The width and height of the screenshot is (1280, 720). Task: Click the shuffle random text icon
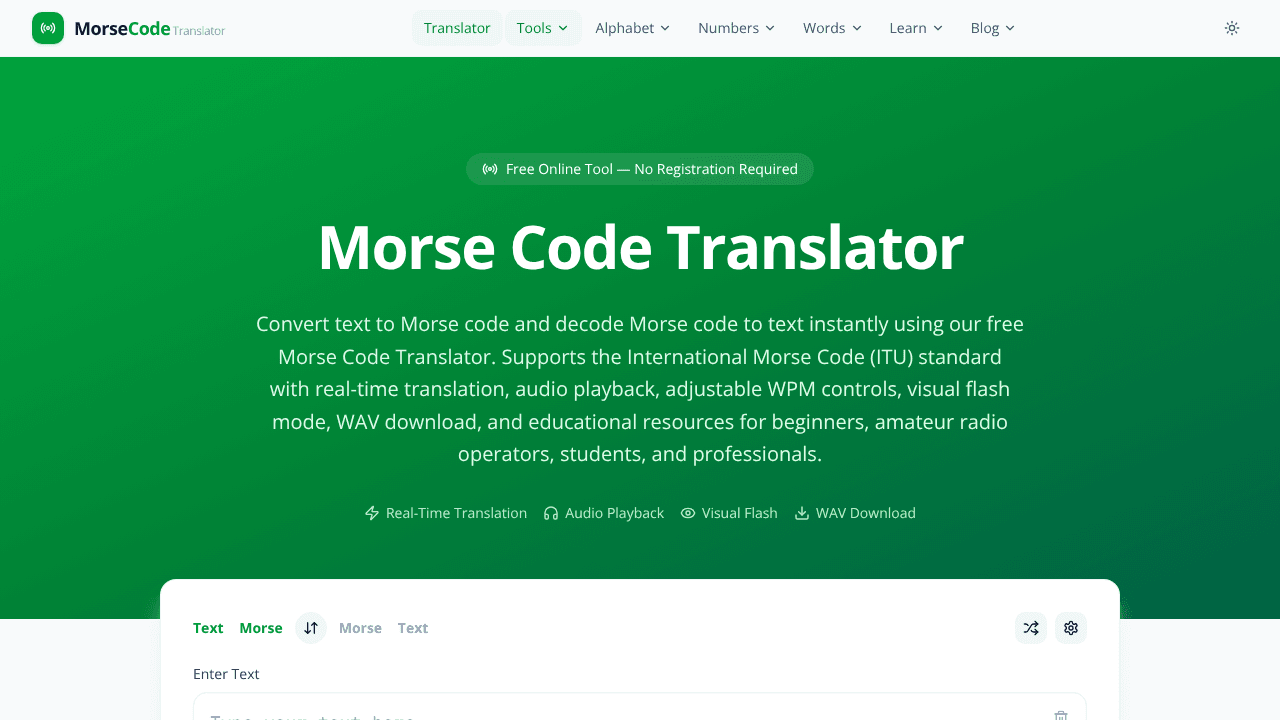tap(1031, 628)
